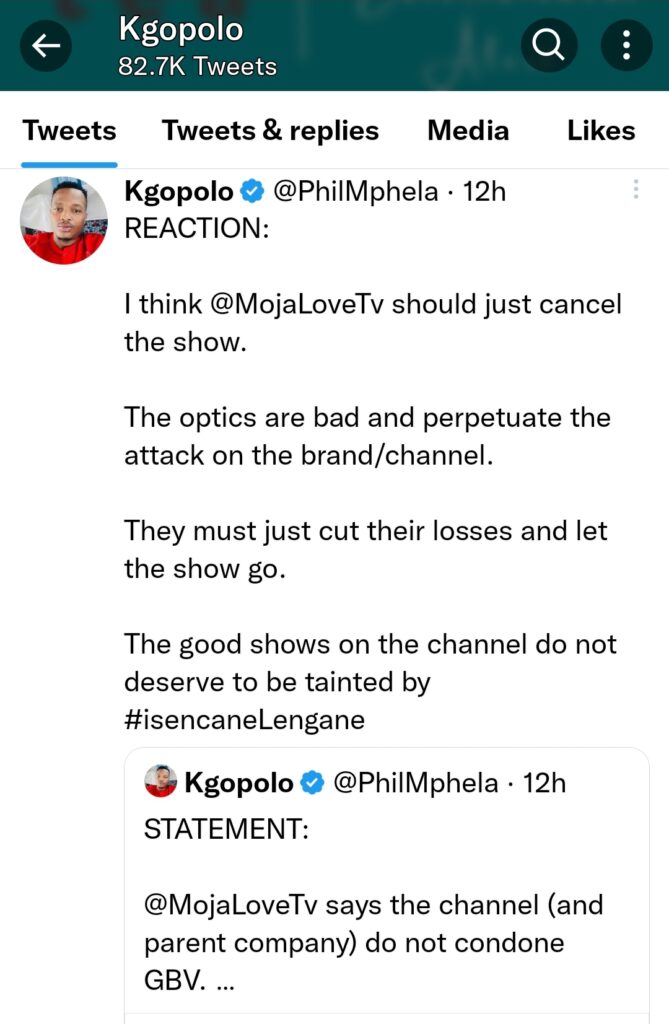Open the Media tab
Image resolution: width=669 pixels, height=1024 pixels.
467,131
